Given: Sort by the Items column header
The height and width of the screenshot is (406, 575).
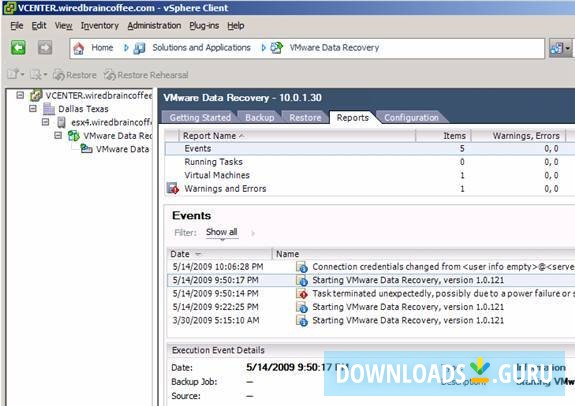Looking at the screenshot, I should point(443,136).
